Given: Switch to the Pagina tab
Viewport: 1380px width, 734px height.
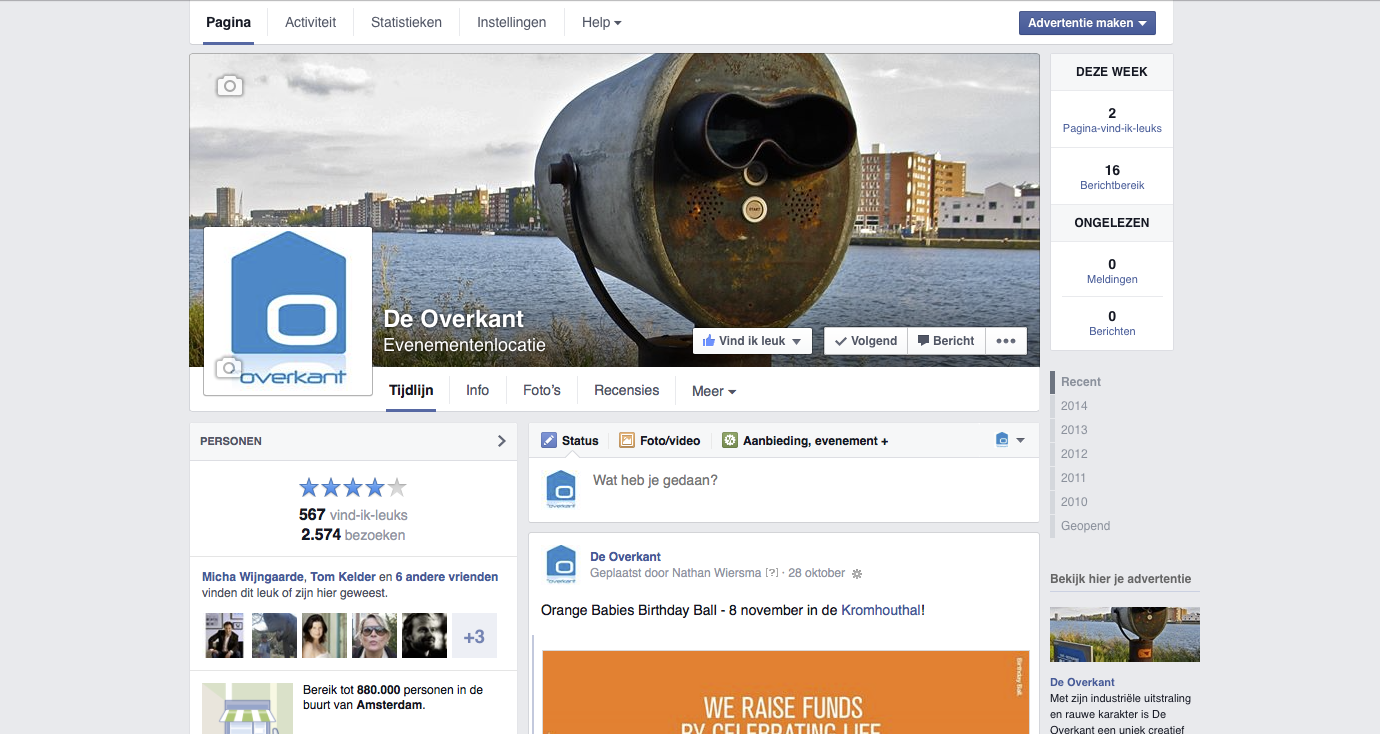Looking at the screenshot, I should [228, 22].
